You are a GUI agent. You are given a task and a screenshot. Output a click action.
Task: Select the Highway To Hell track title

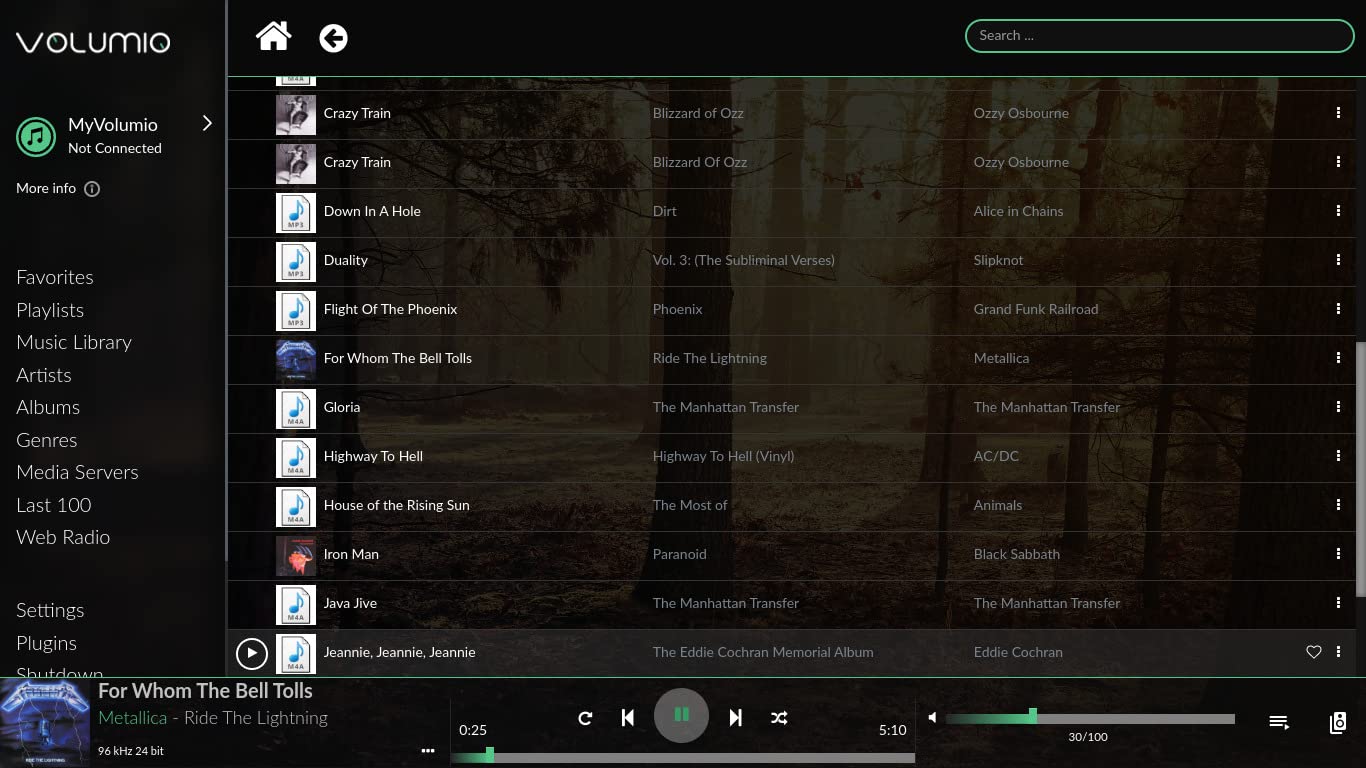(x=373, y=456)
